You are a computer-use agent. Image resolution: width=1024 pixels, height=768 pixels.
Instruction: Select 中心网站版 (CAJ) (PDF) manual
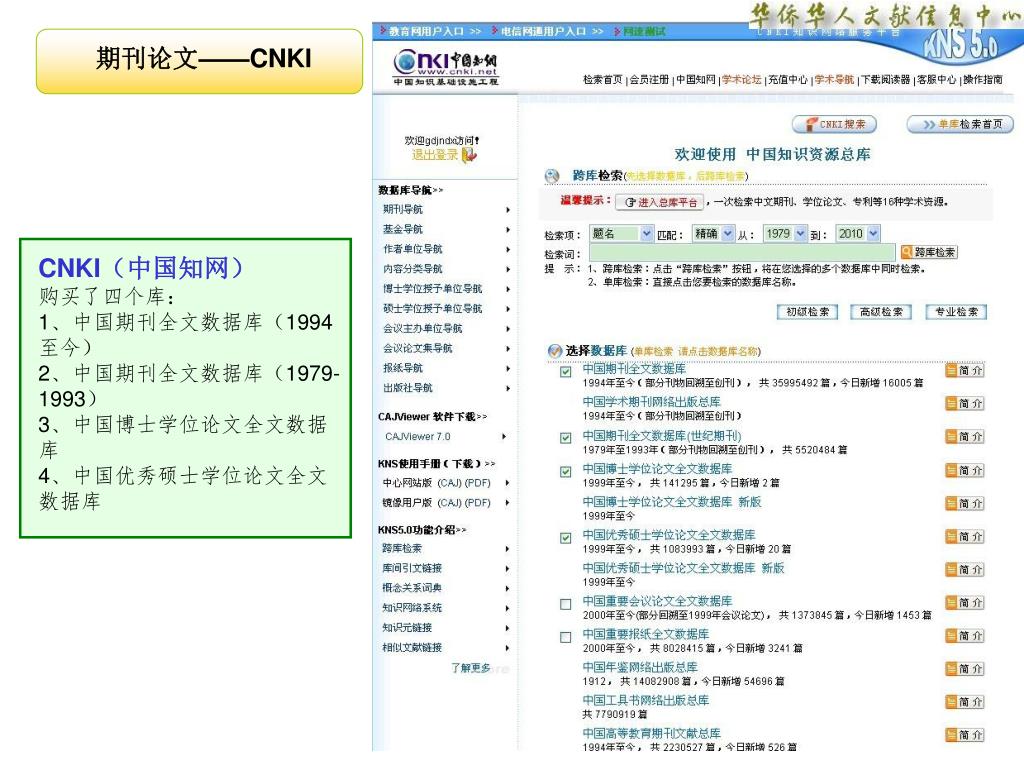(436, 483)
